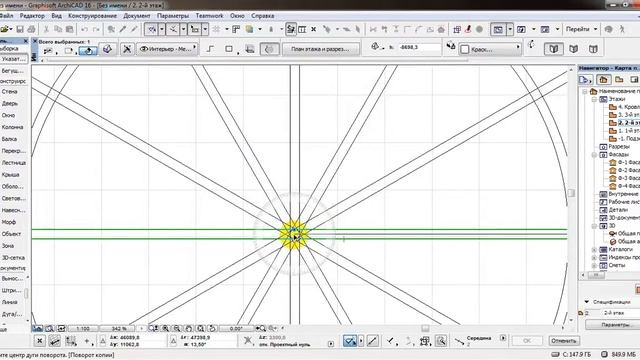Click the Paste icon in the toolbar
Screen dimensions: 640x360
click(x=69, y=29)
